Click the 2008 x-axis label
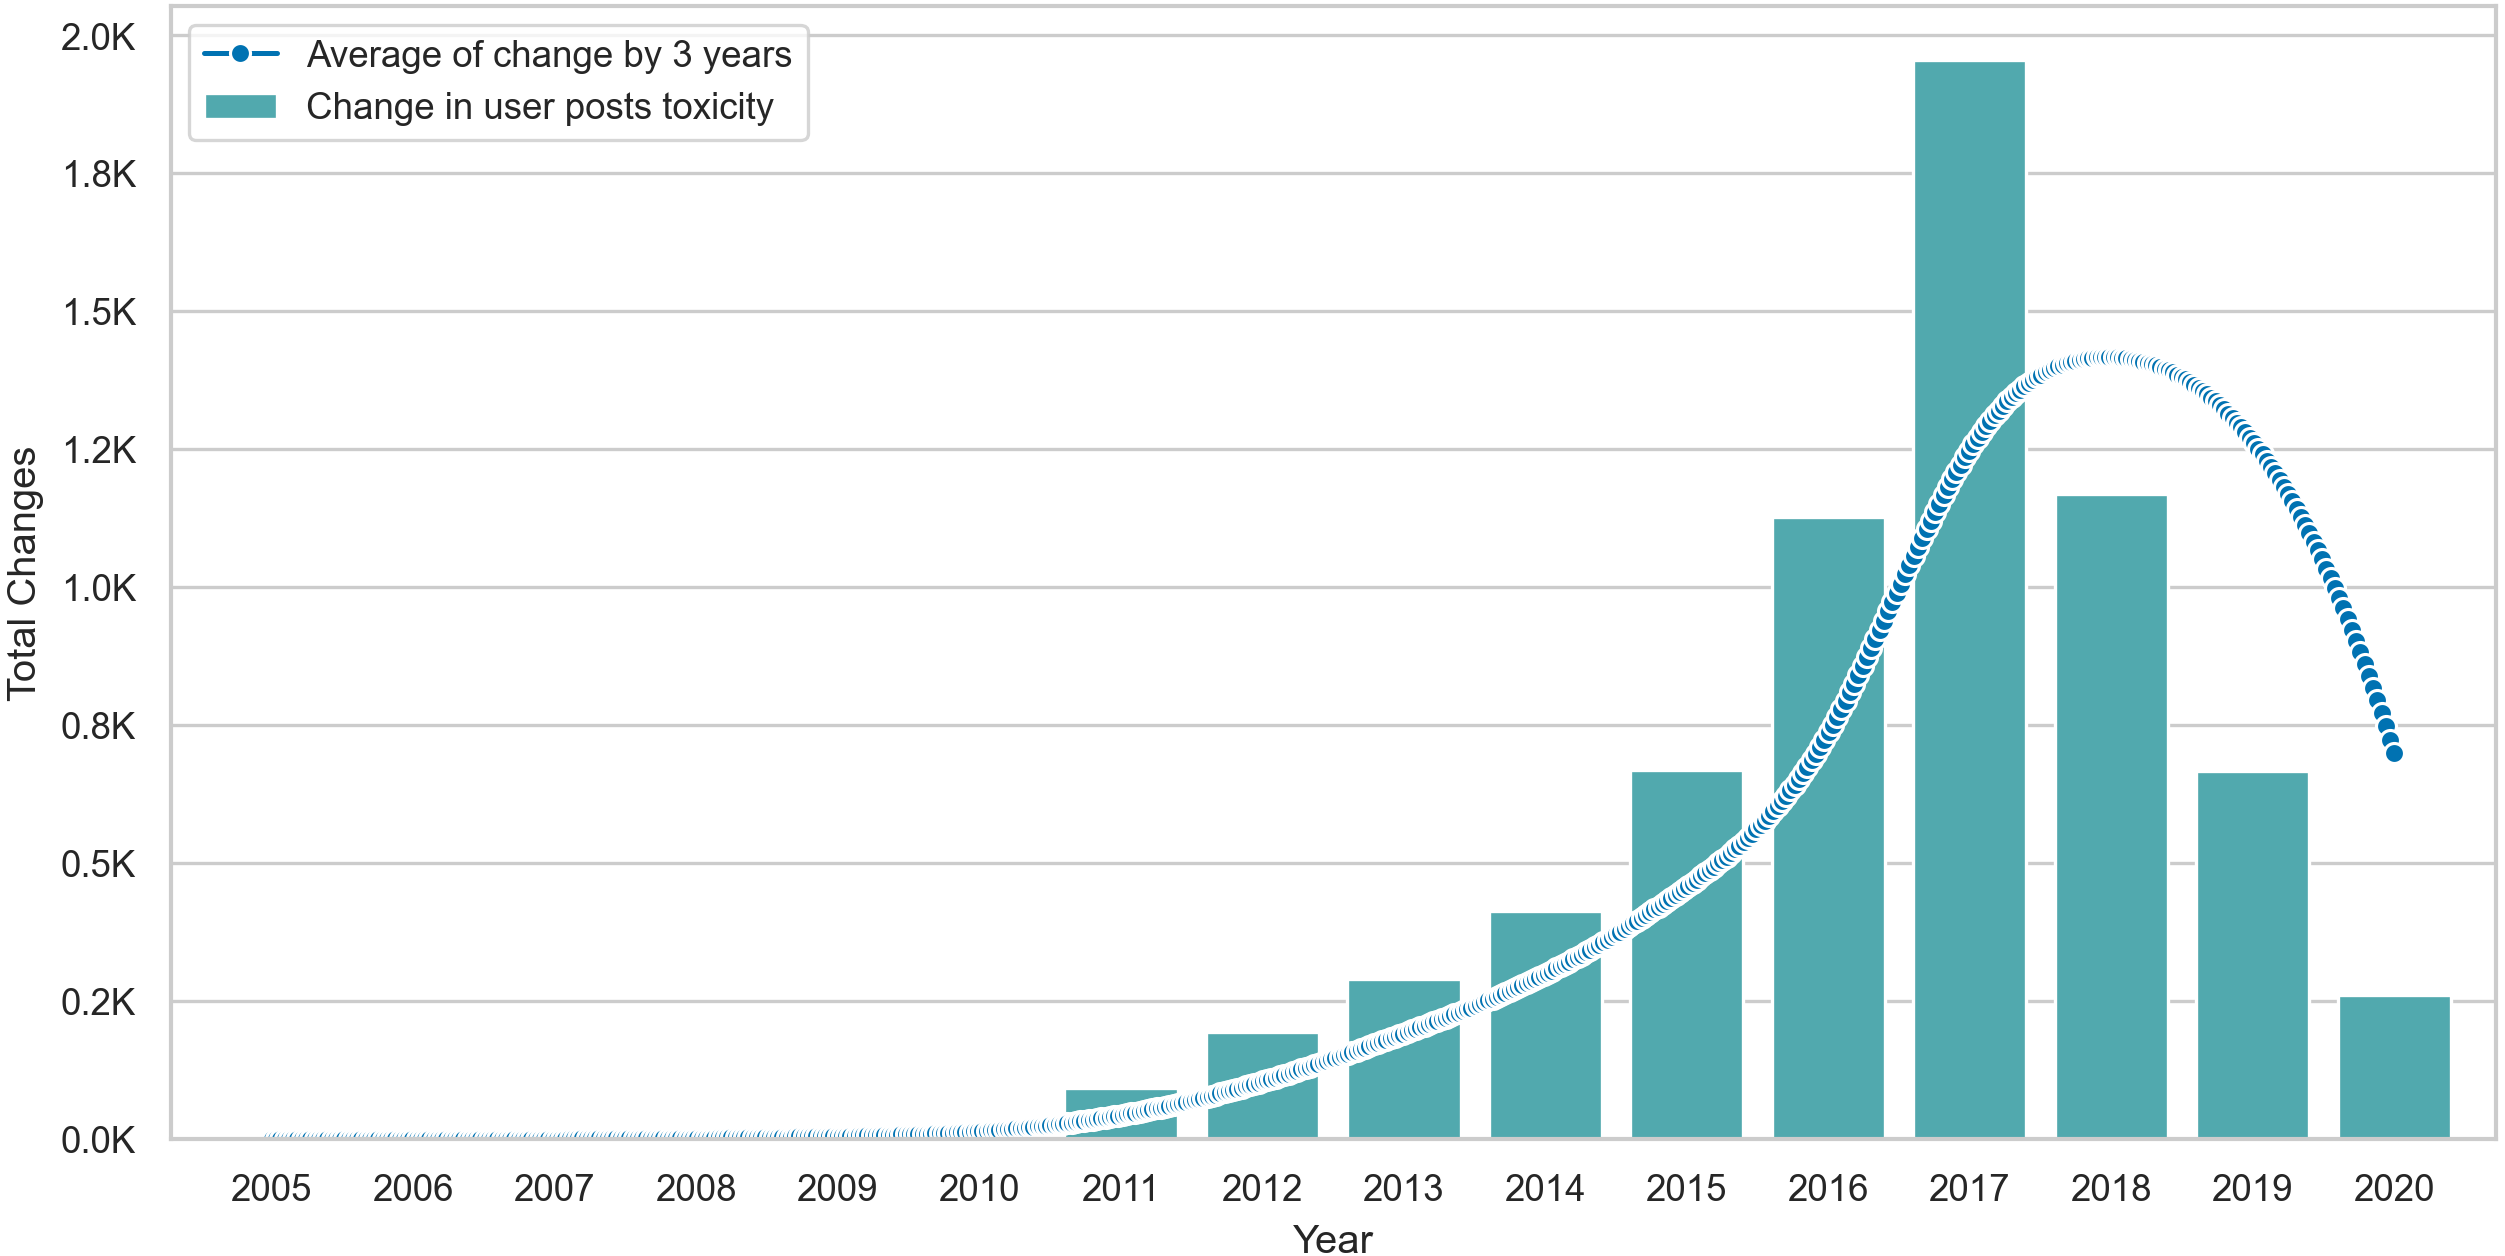Screen dimensions: 2505x1256 tap(696, 1189)
